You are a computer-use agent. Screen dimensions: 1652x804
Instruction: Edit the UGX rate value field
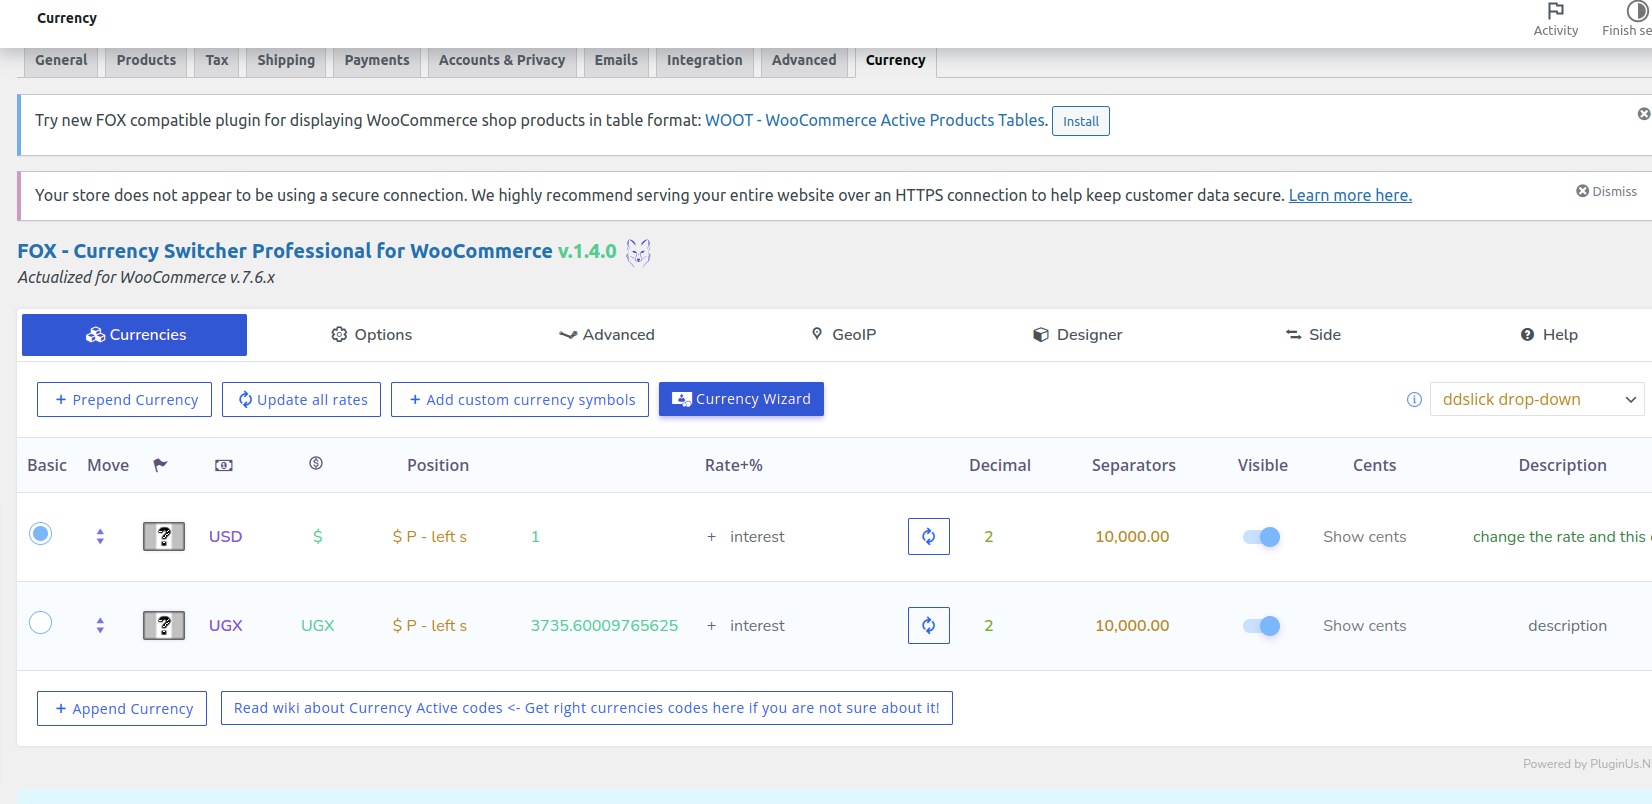pos(604,626)
